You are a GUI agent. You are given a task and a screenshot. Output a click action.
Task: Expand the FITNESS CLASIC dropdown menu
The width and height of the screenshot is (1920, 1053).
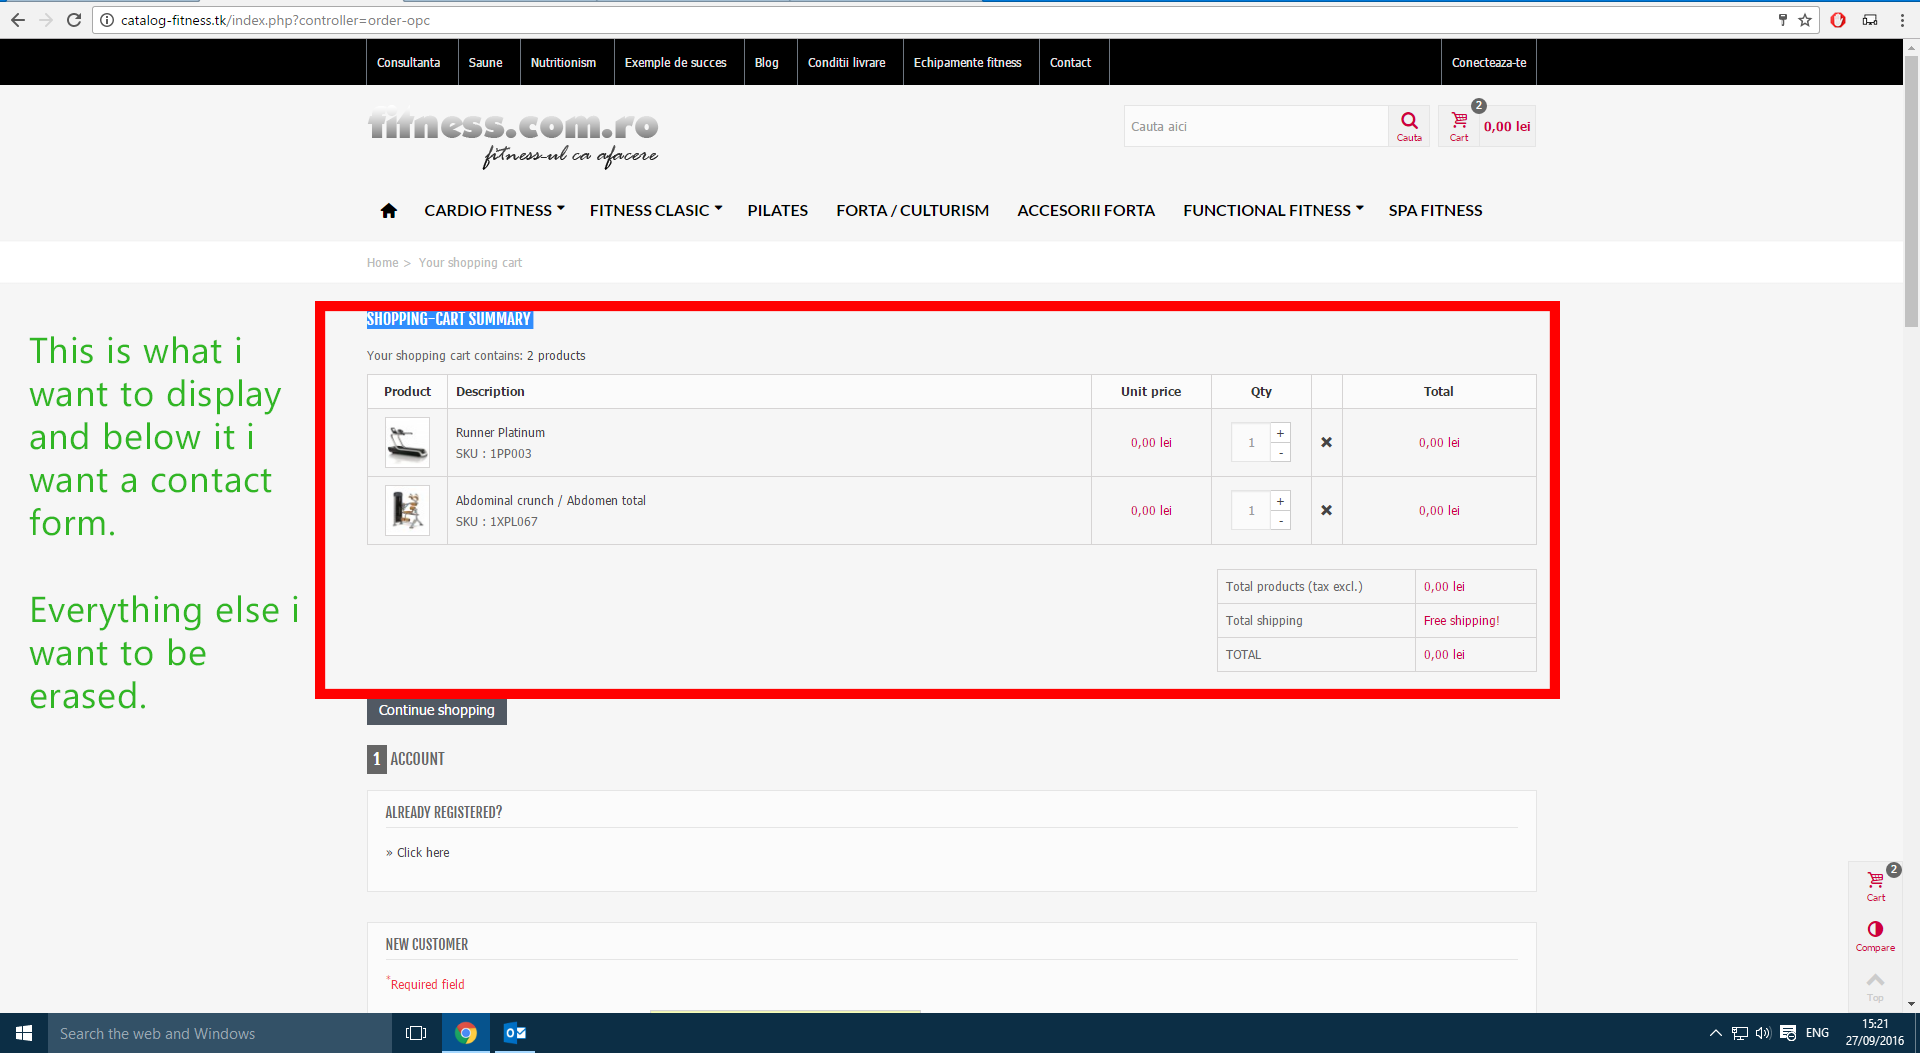(656, 210)
